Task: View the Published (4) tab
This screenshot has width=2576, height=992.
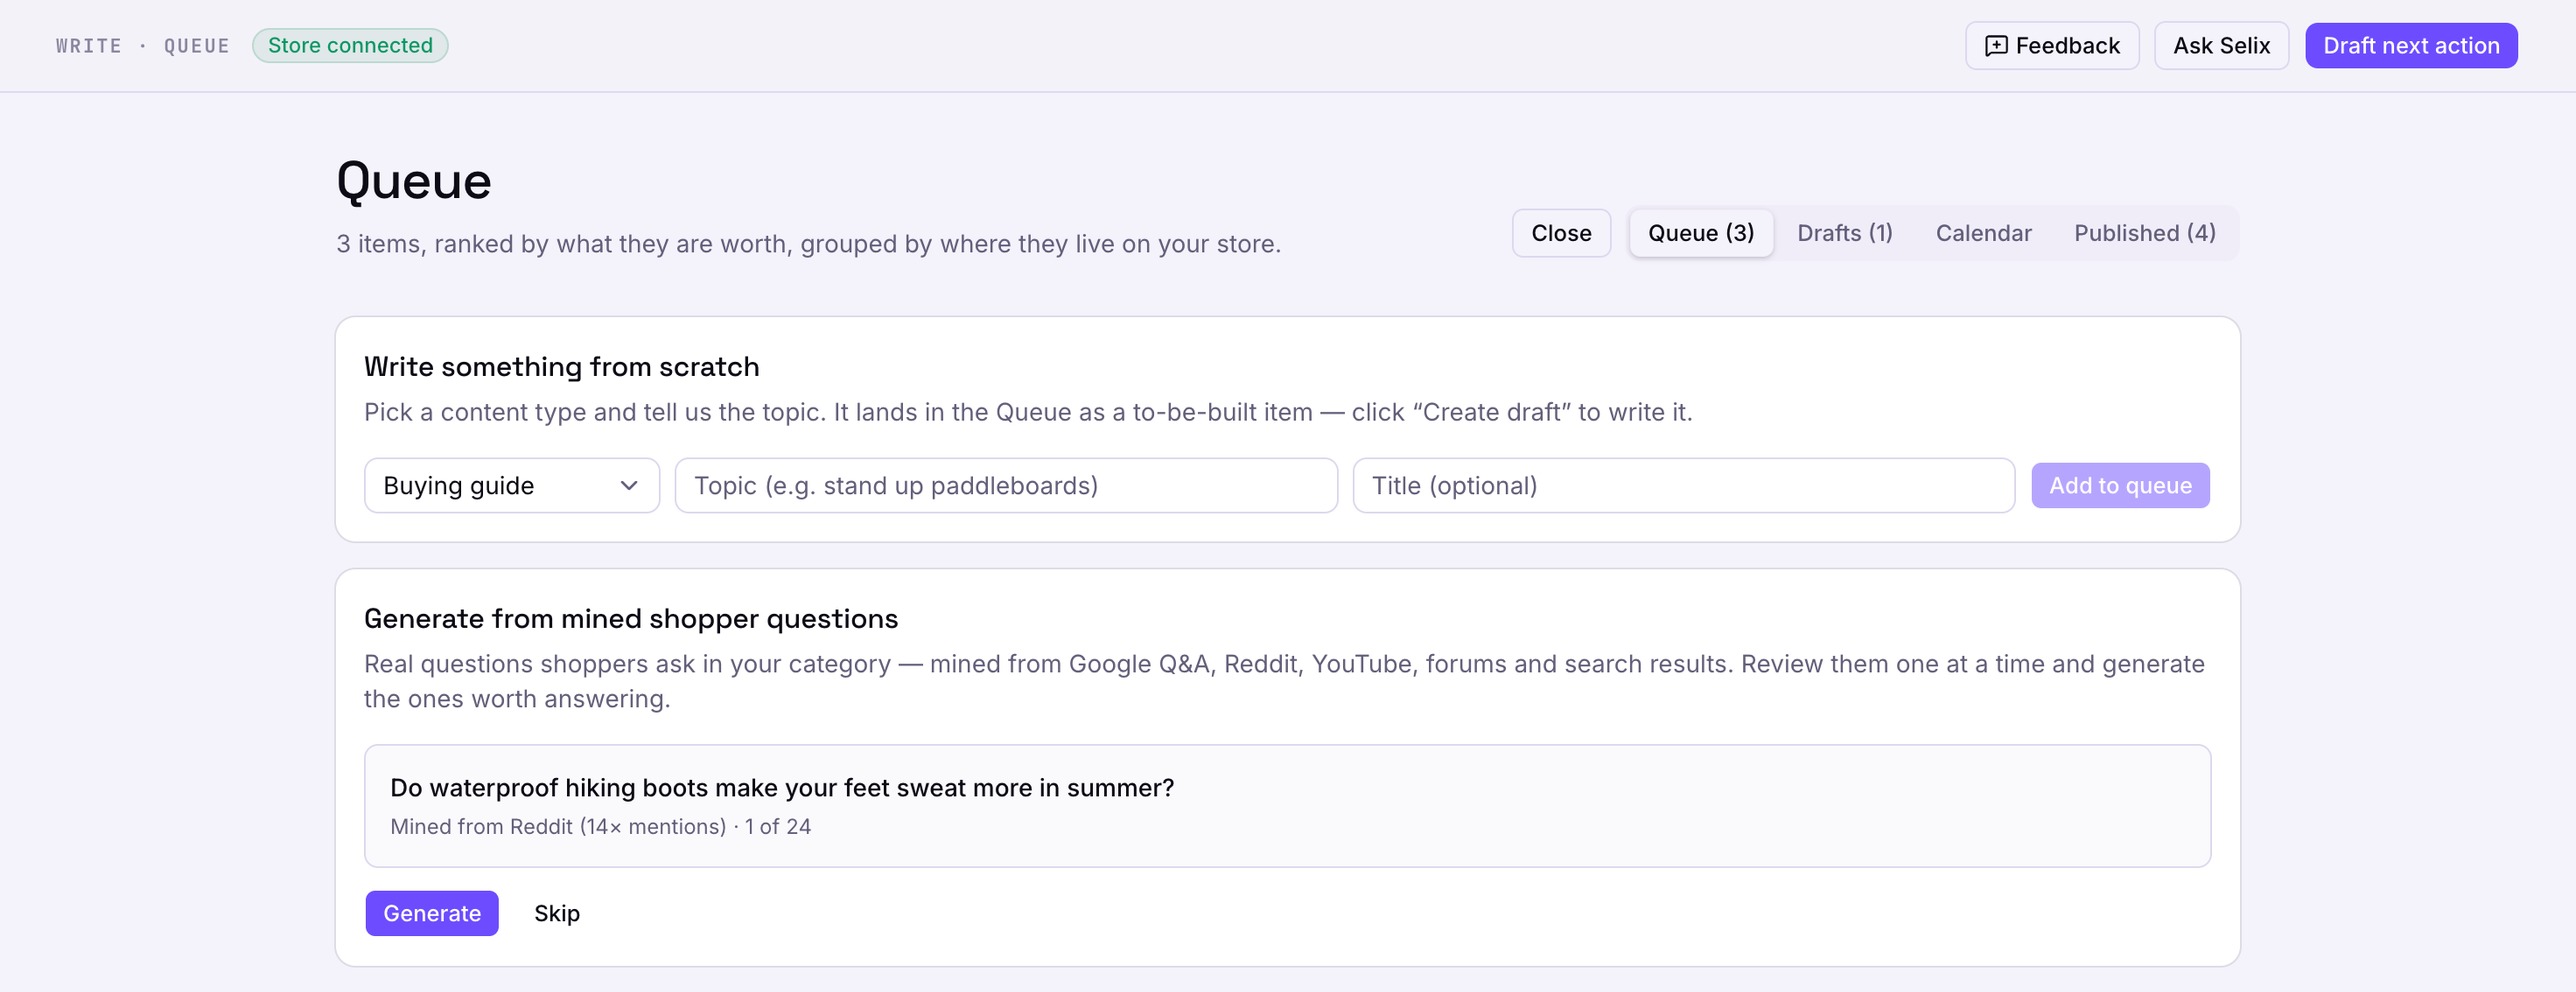Action: (2144, 233)
